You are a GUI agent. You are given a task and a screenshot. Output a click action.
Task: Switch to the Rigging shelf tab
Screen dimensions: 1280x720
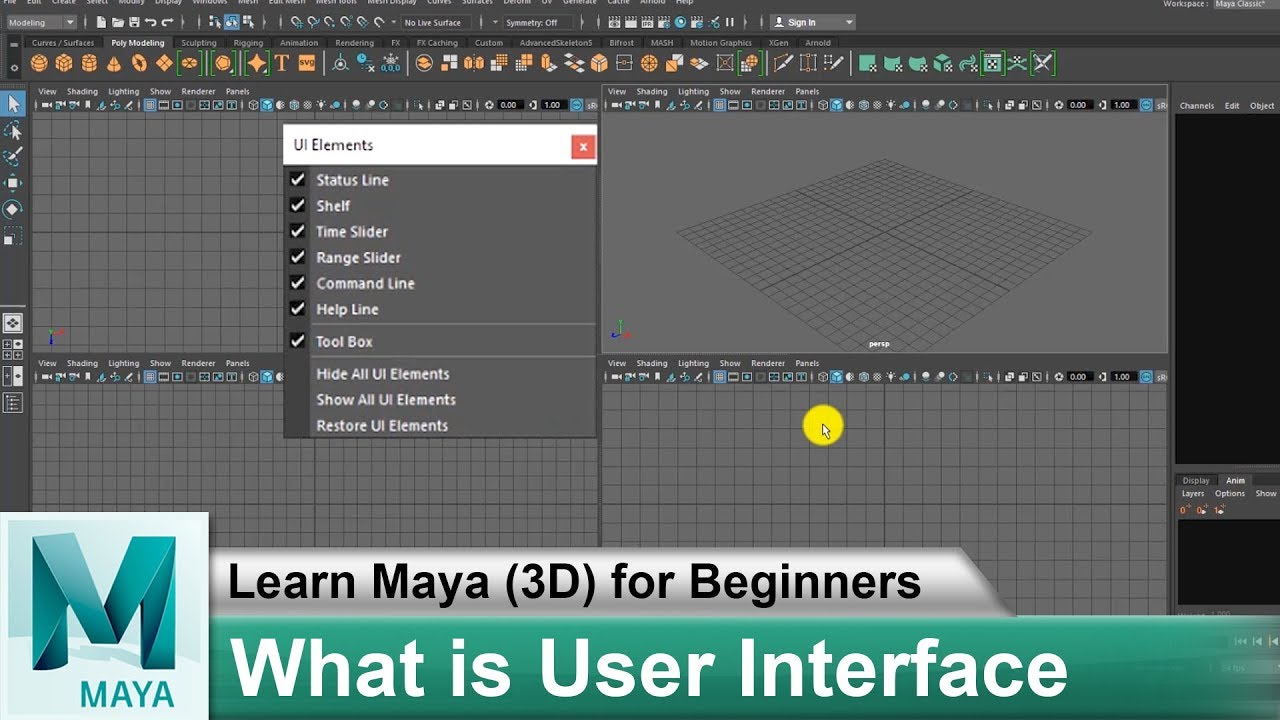(x=248, y=43)
